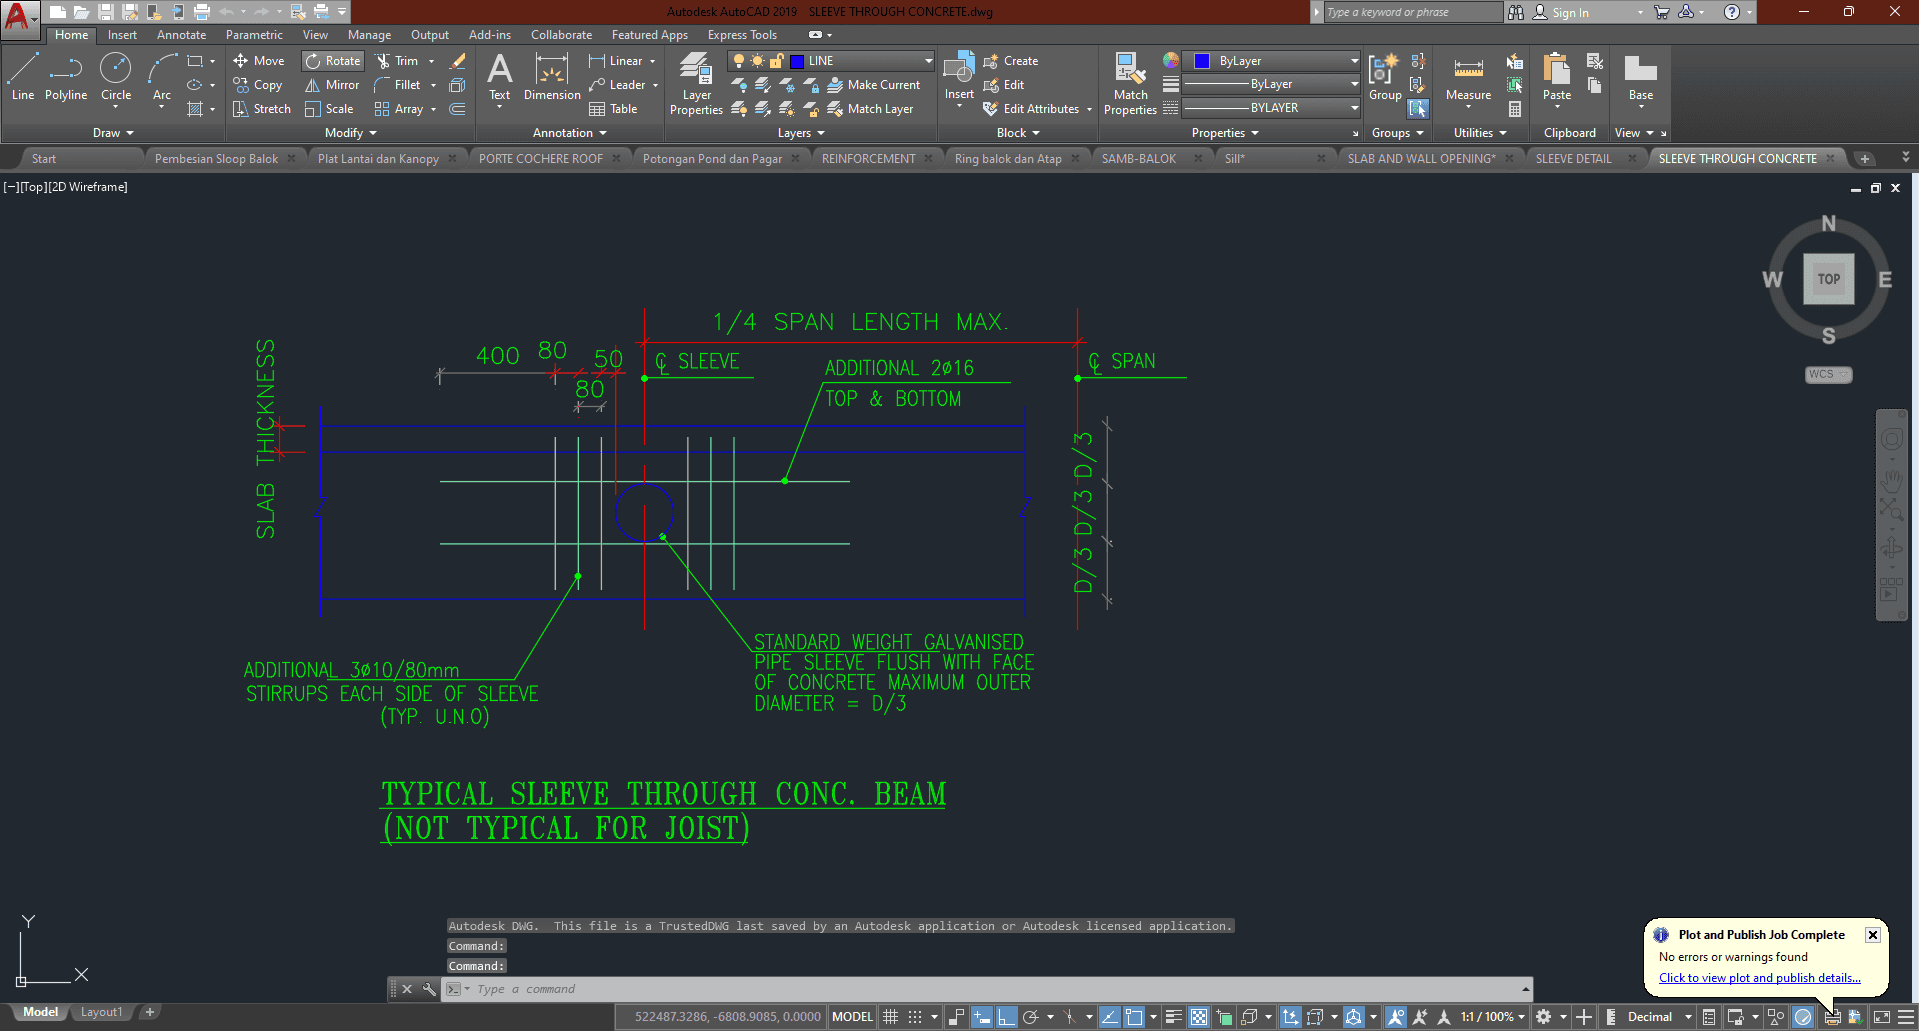Click the Match Properties tool
Viewport: 1919px width, 1031px height.
(1130, 84)
